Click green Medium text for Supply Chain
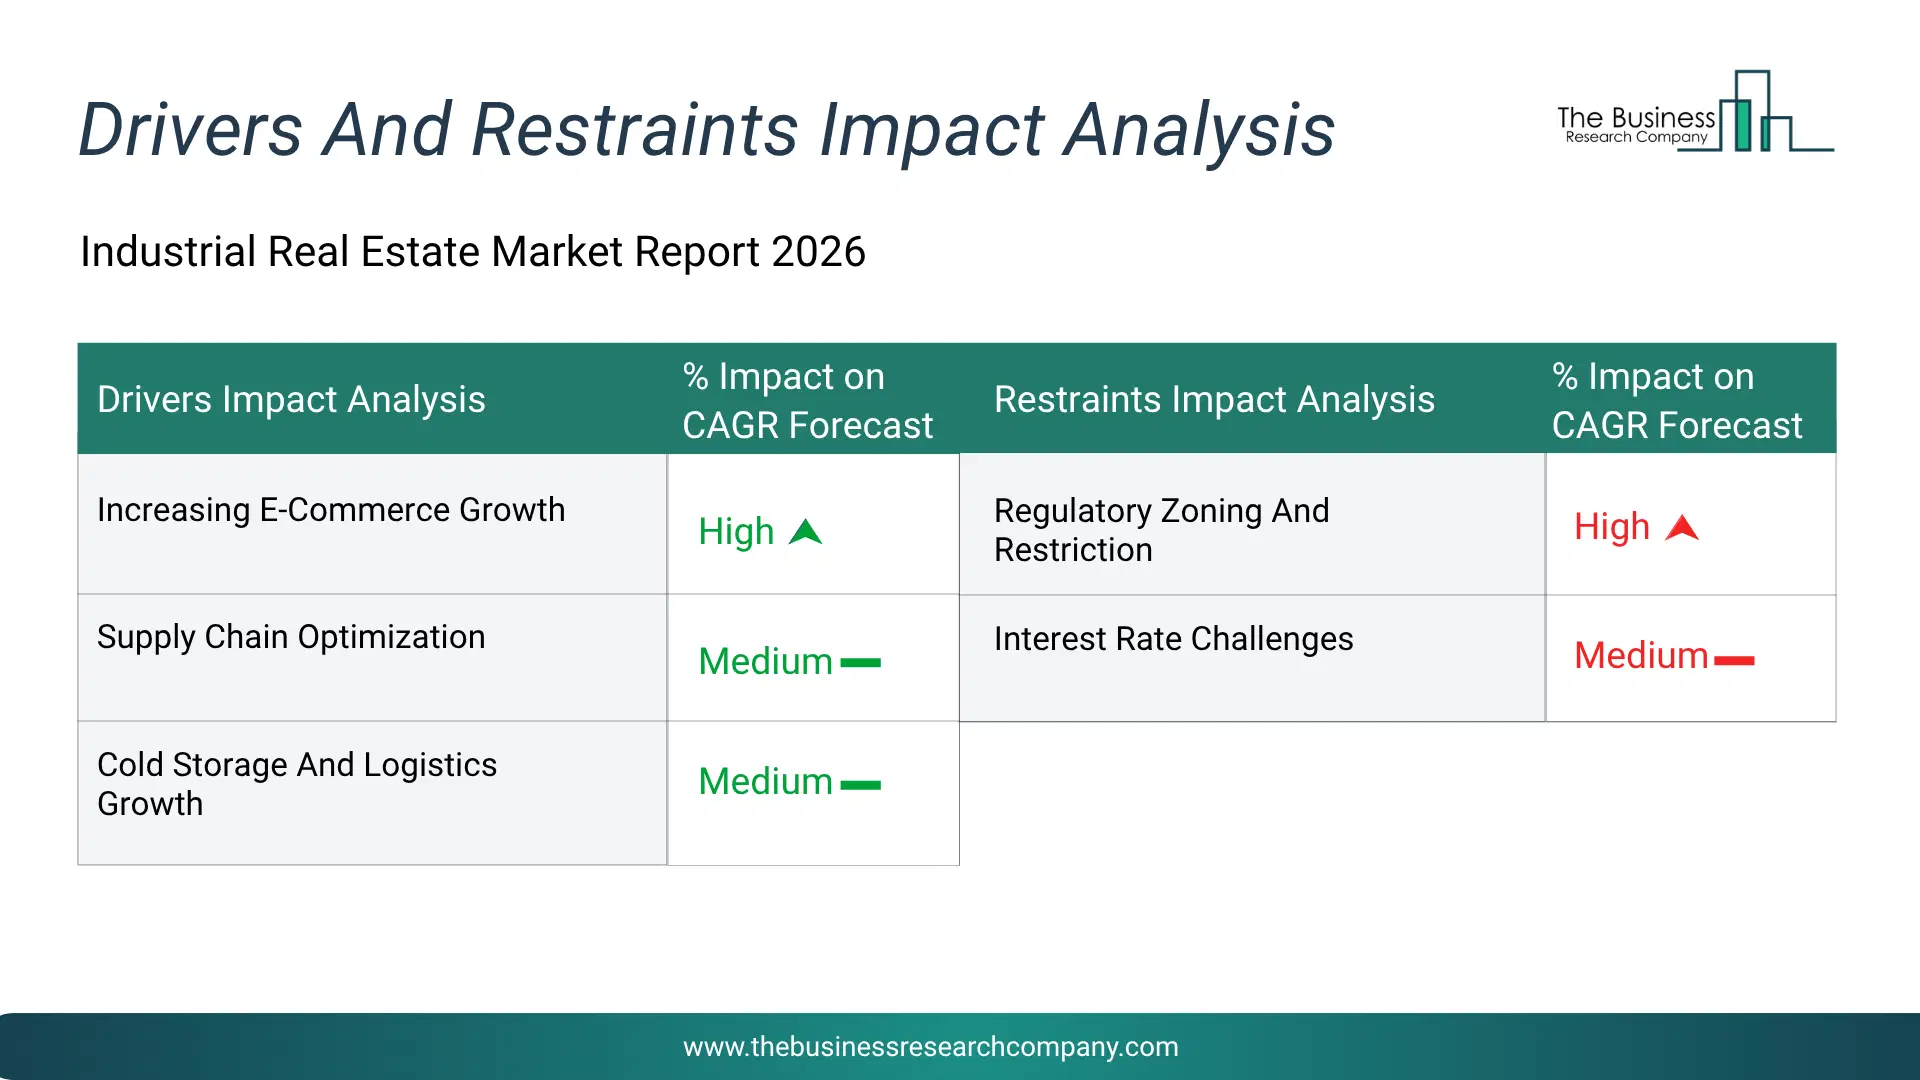The image size is (1920, 1080). click(765, 662)
